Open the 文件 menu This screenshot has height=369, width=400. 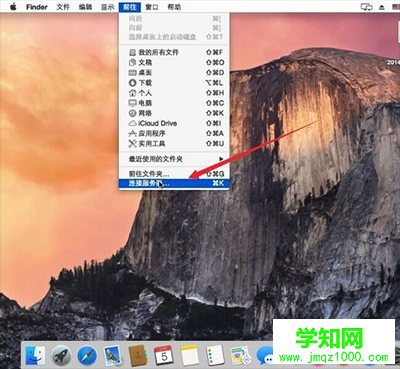63,7
